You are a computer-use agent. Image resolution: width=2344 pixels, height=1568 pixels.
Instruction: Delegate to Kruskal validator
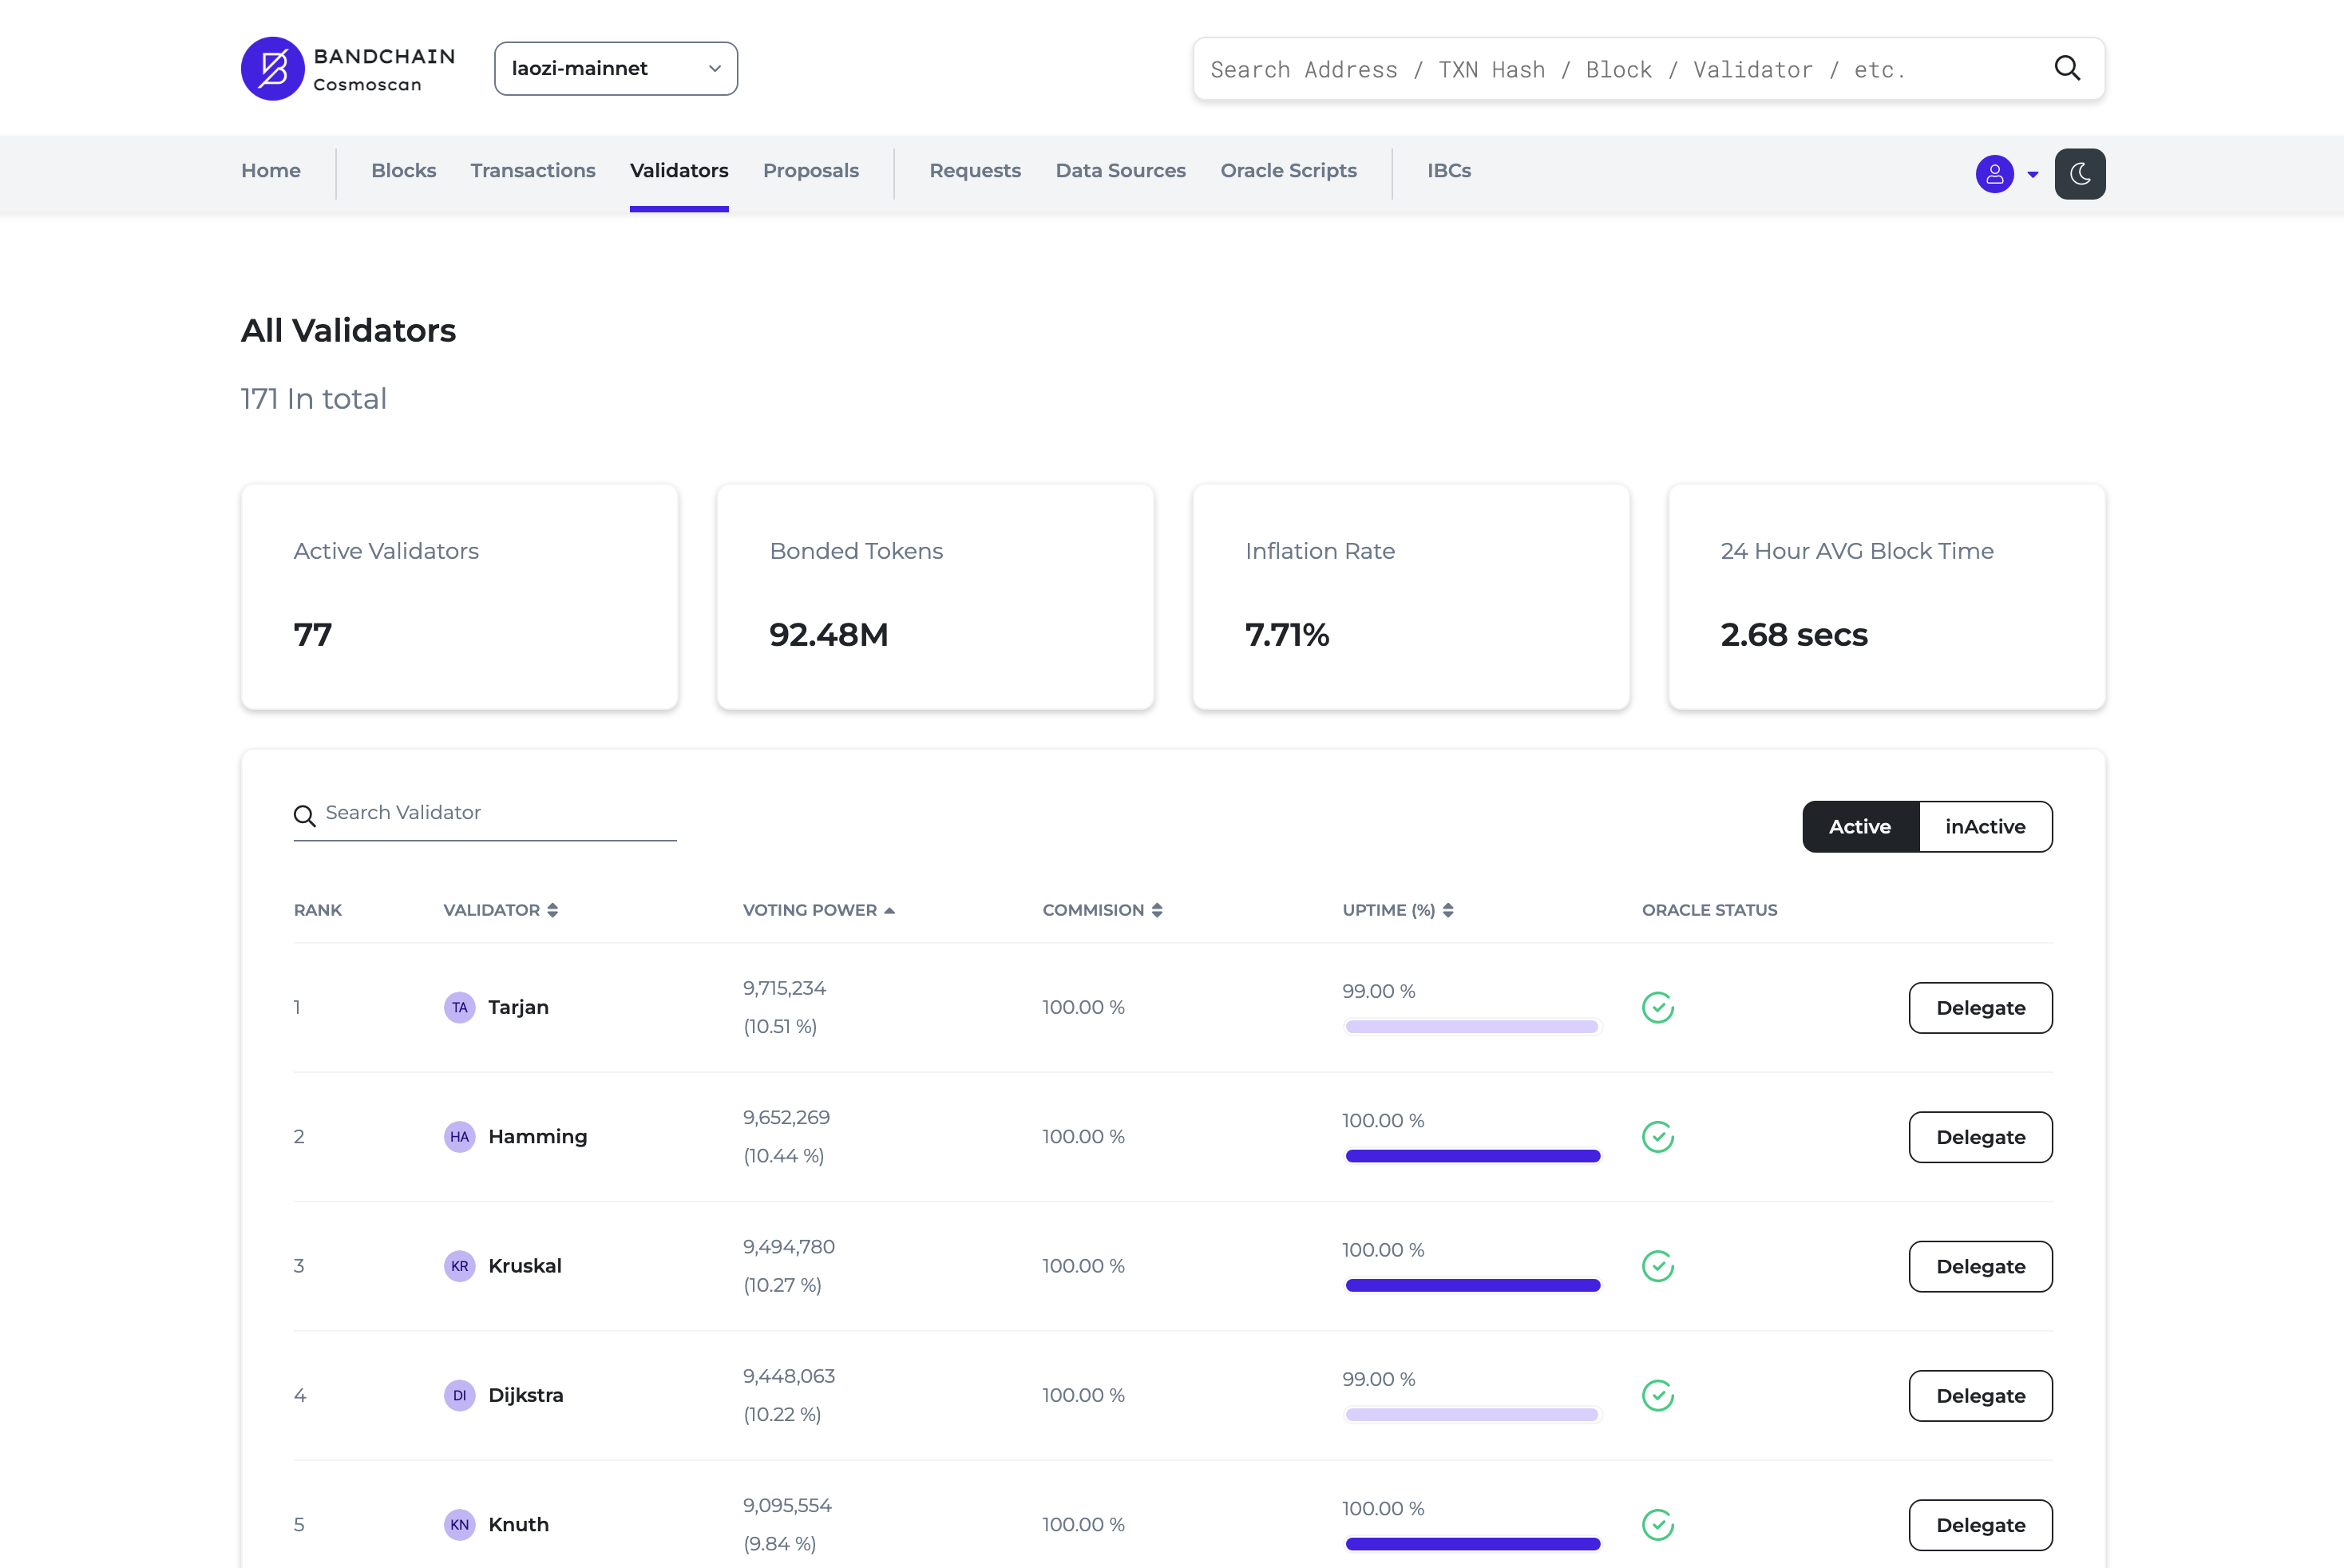pos(1980,1266)
